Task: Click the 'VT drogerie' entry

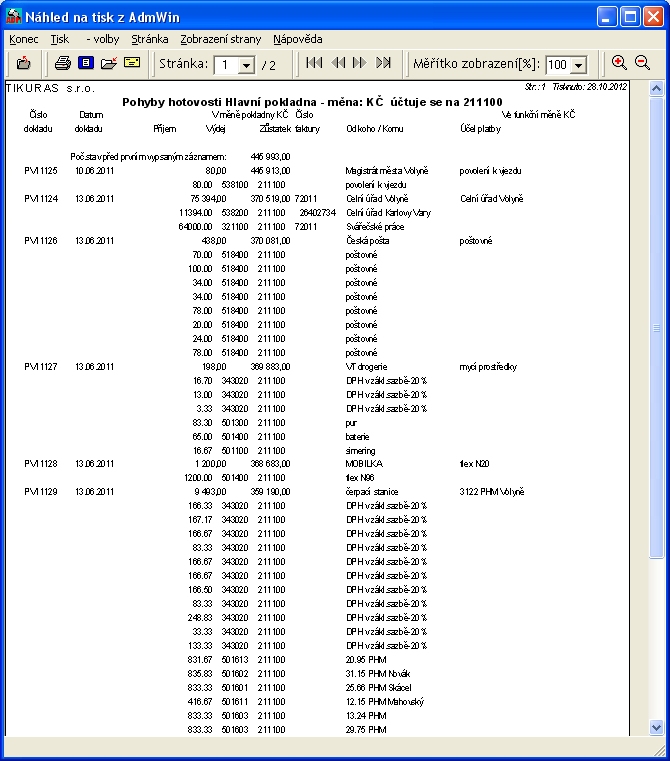Action: pyautogui.click(x=367, y=367)
